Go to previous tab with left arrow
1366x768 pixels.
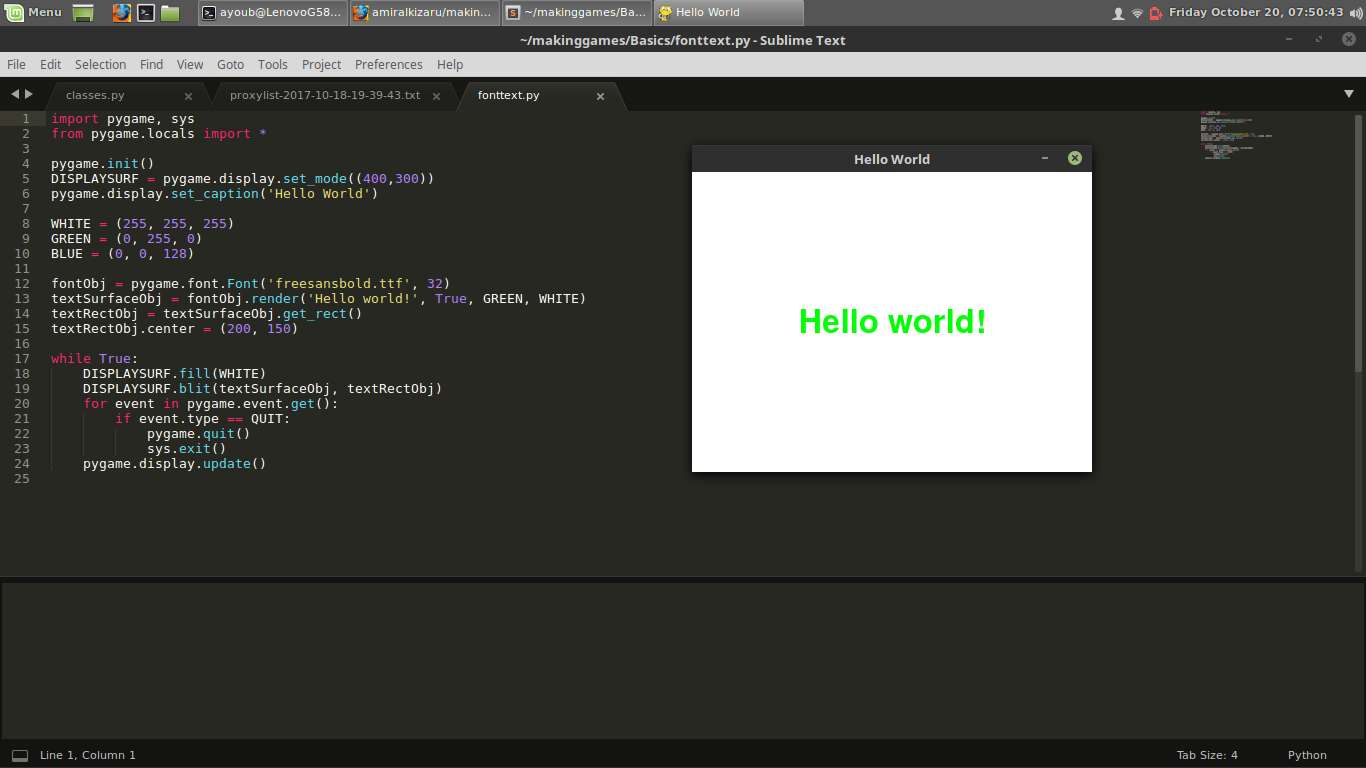click(15, 94)
